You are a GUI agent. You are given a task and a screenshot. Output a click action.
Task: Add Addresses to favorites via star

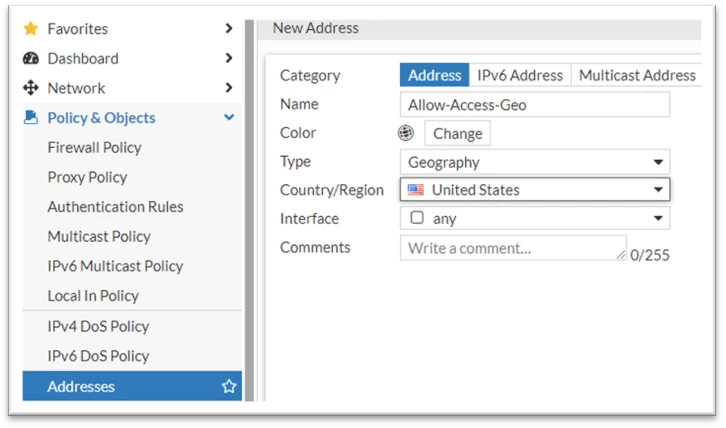pos(229,386)
